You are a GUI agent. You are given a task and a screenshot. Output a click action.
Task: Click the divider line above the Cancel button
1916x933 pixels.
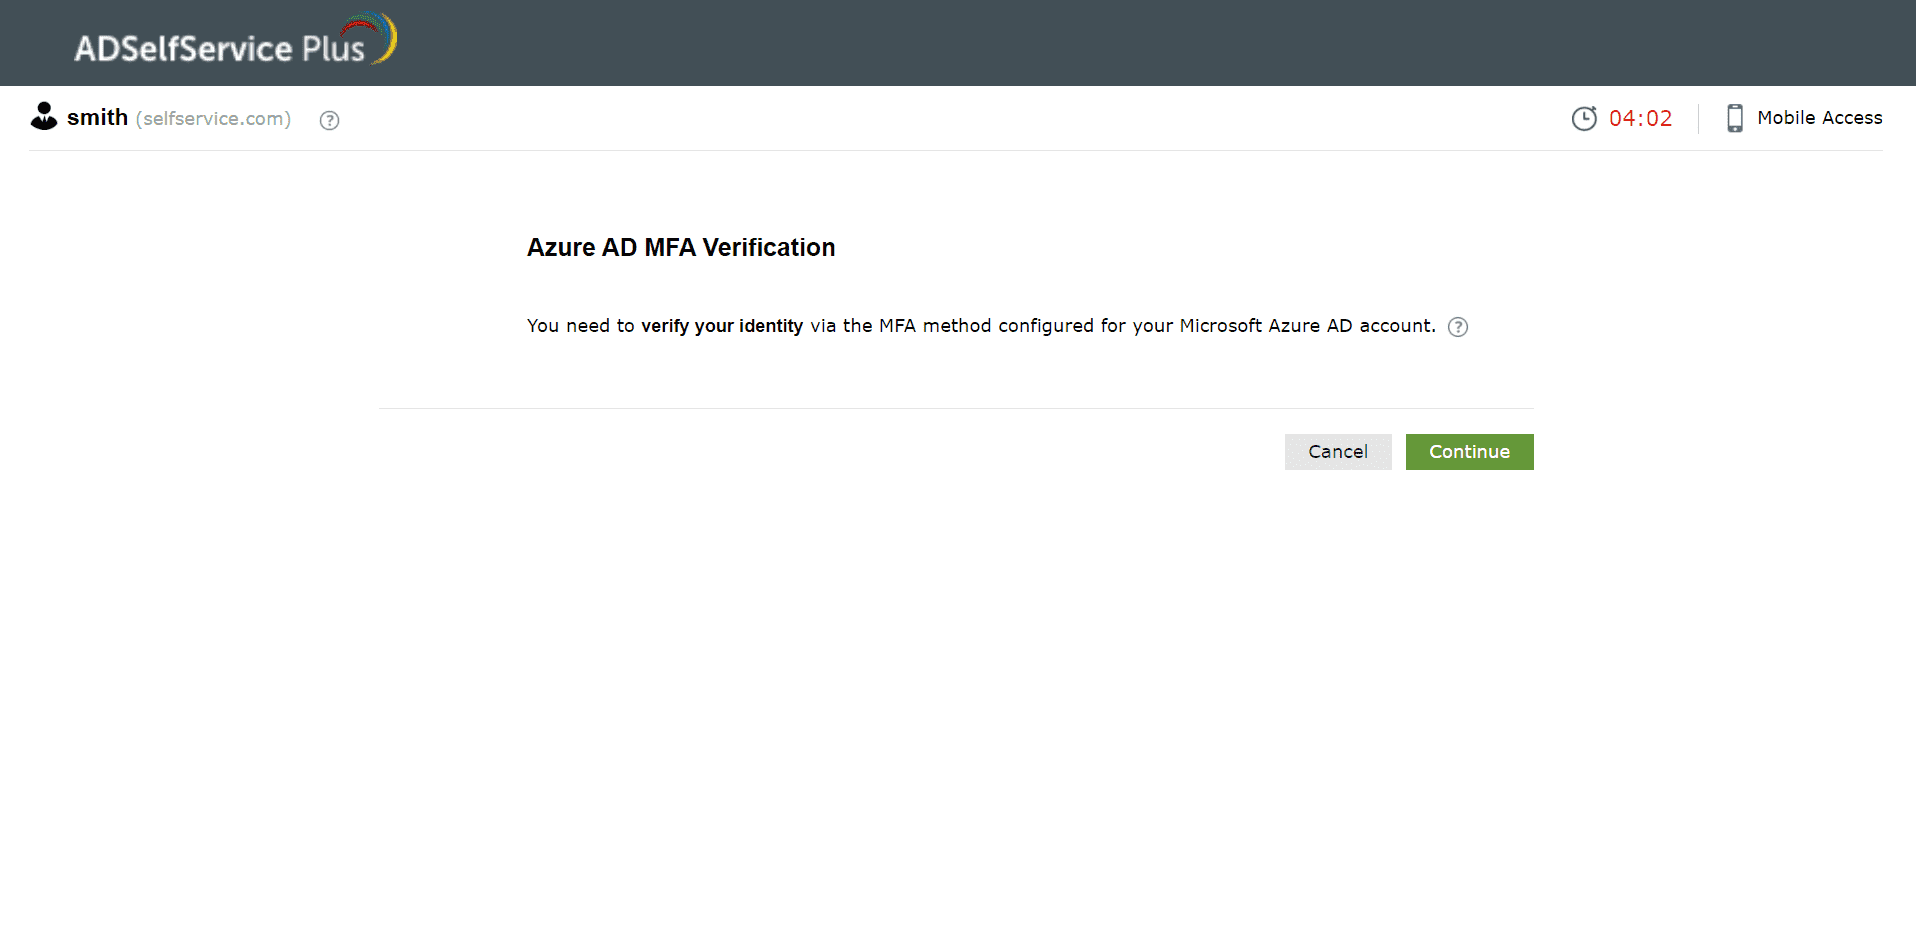click(955, 408)
